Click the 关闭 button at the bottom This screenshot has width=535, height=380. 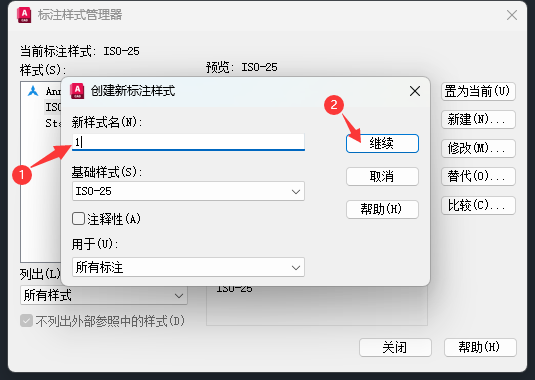395,347
